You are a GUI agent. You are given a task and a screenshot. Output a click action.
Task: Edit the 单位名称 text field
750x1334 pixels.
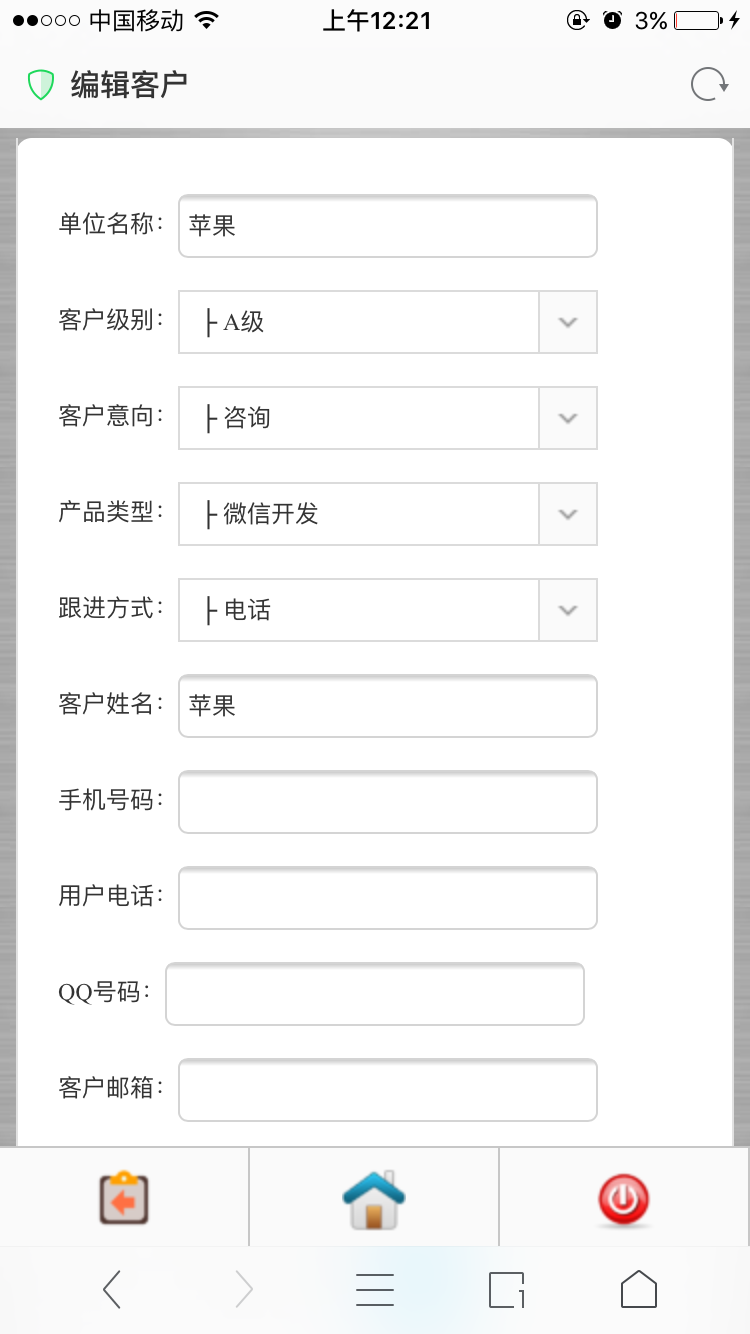point(388,226)
